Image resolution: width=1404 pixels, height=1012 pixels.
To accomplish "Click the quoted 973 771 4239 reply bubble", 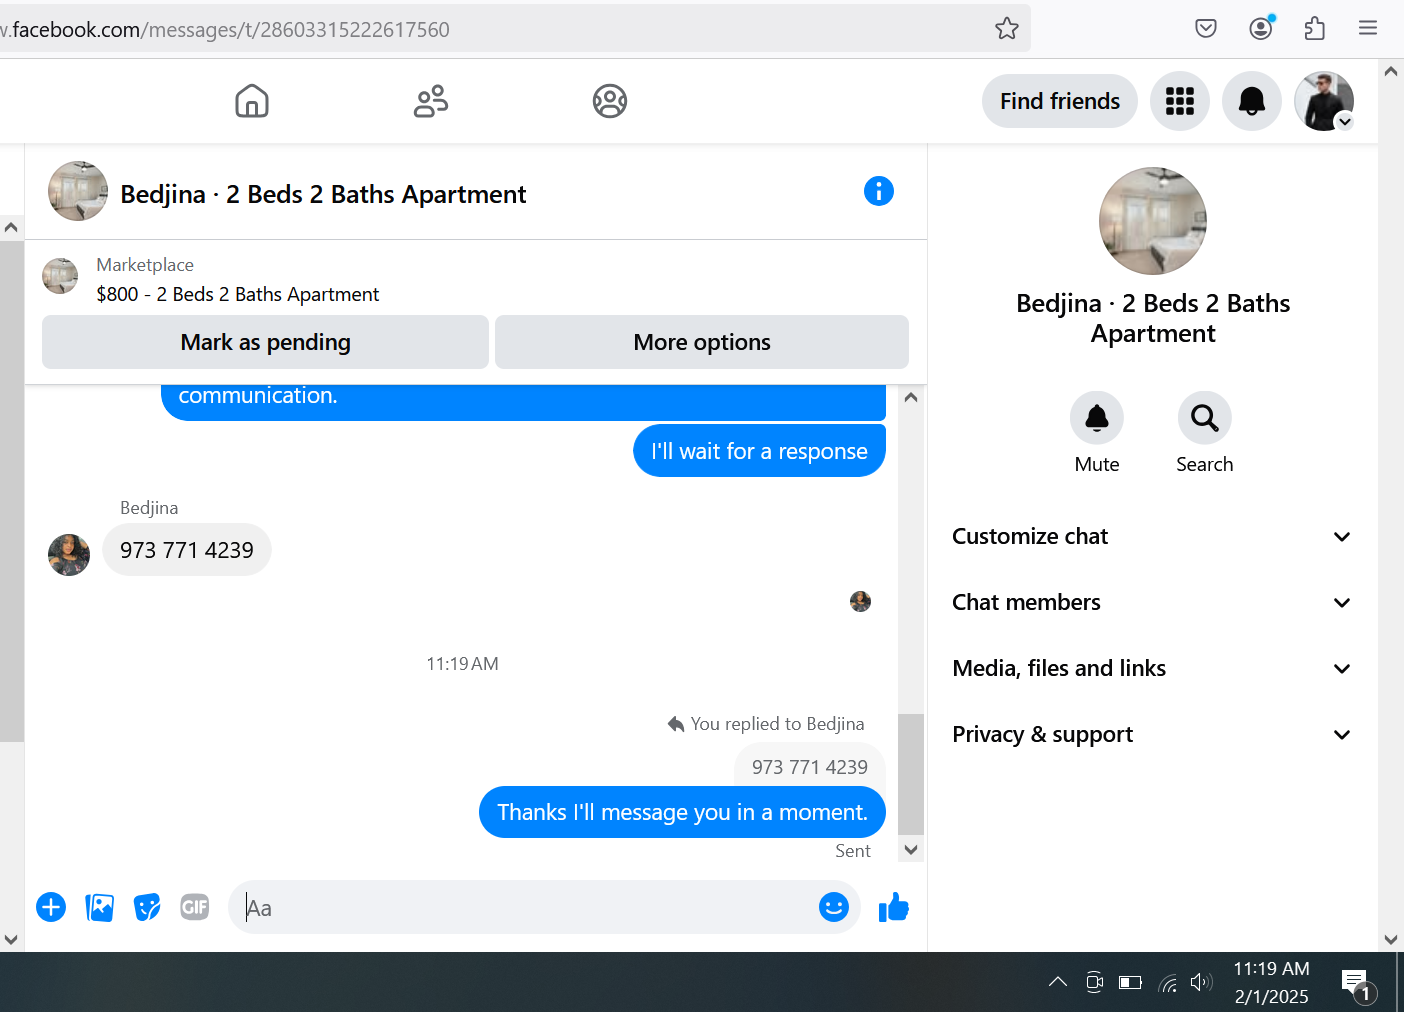I will pyautogui.click(x=810, y=767).
